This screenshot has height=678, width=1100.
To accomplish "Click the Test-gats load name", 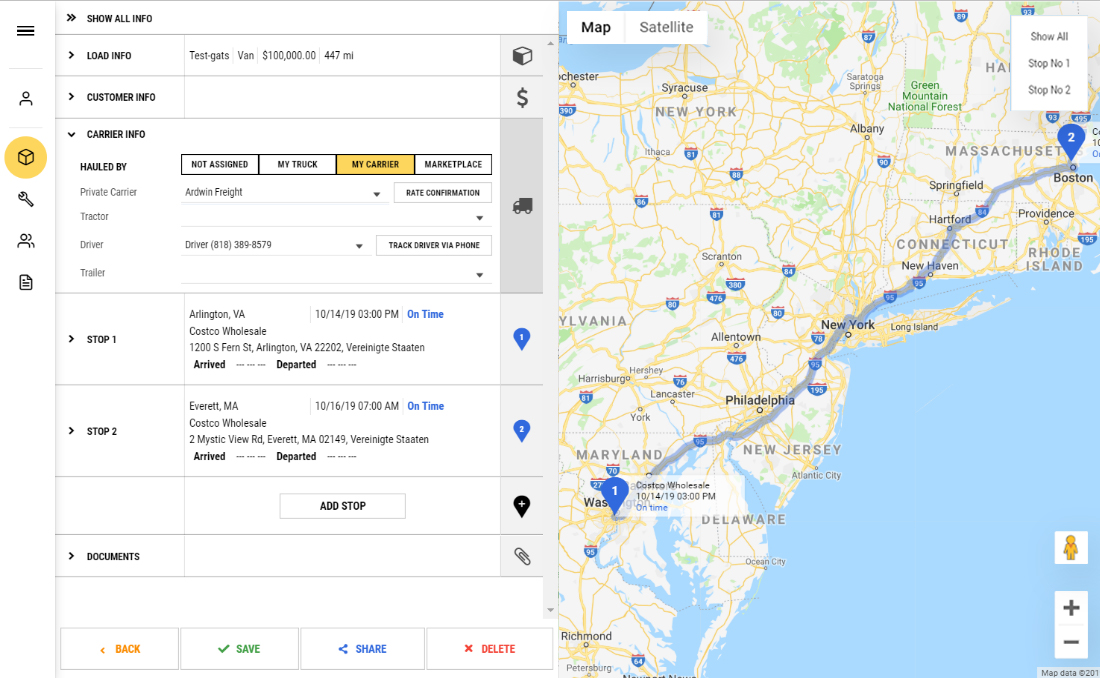I will (209, 55).
